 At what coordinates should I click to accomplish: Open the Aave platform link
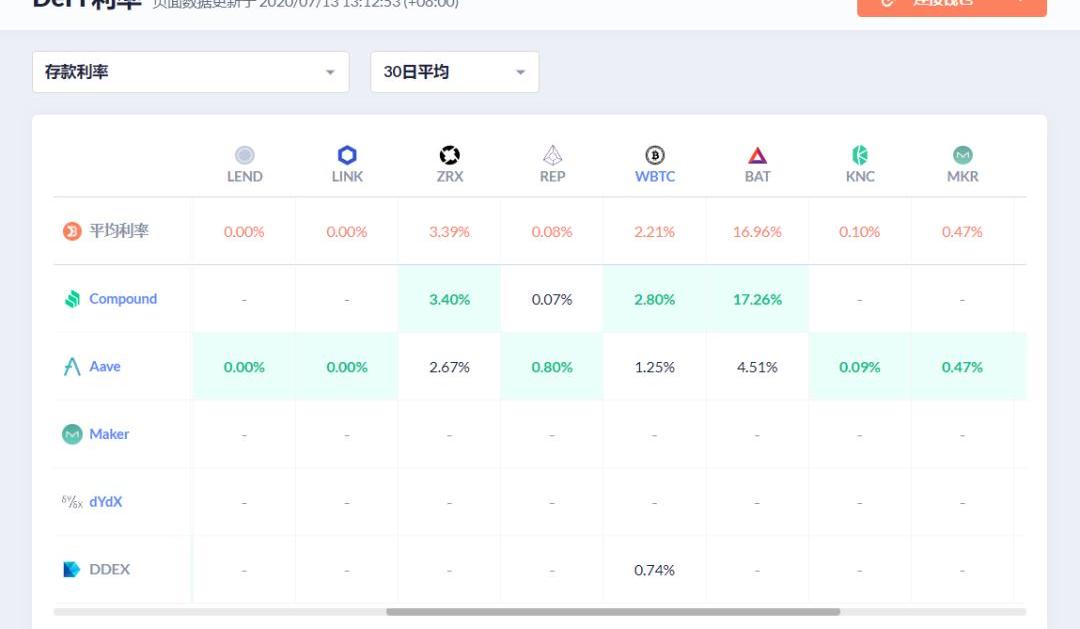click(x=104, y=367)
